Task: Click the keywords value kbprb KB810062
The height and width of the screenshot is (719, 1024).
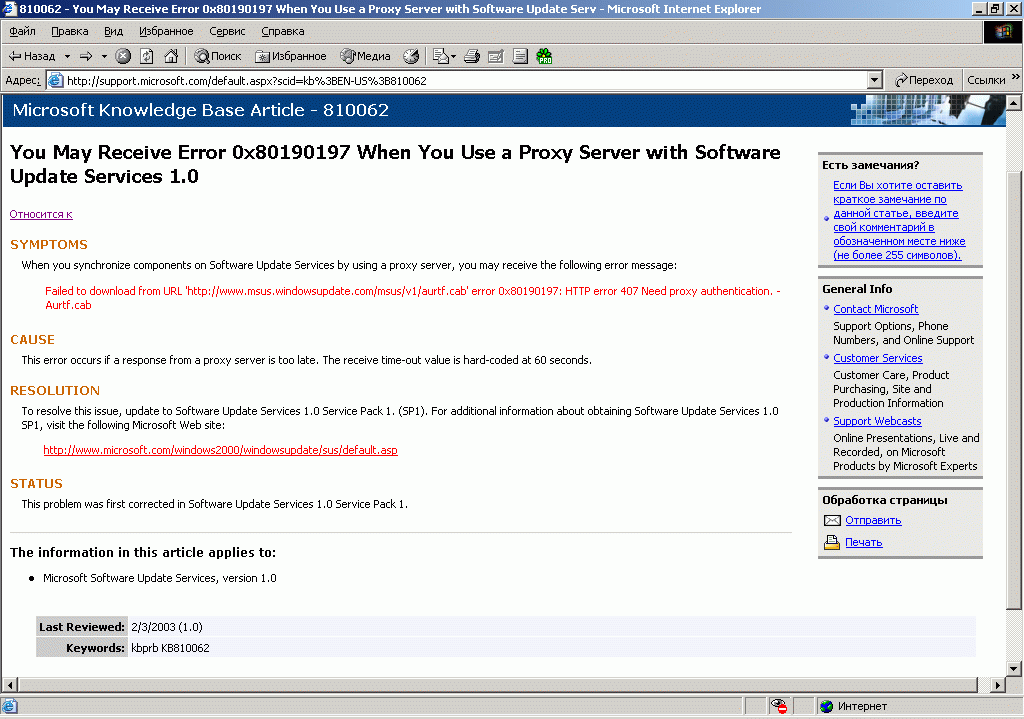Action: pyautogui.click(x=170, y=648)
